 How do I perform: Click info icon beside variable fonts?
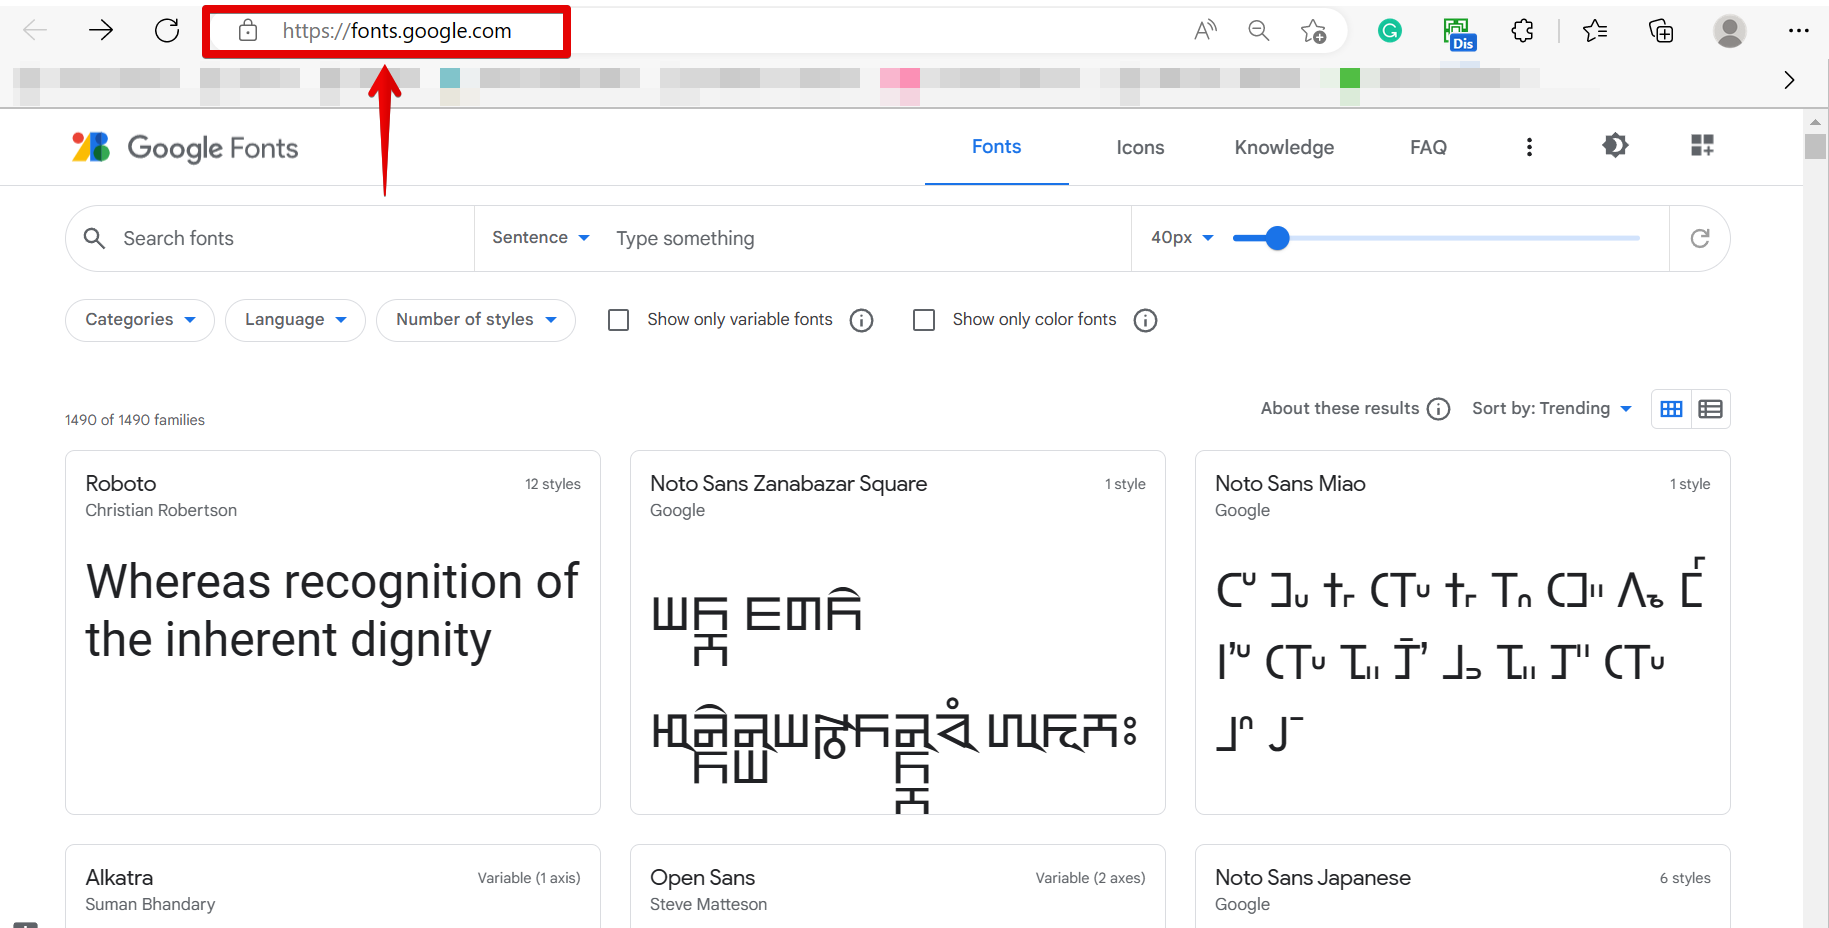click(861, 320)
